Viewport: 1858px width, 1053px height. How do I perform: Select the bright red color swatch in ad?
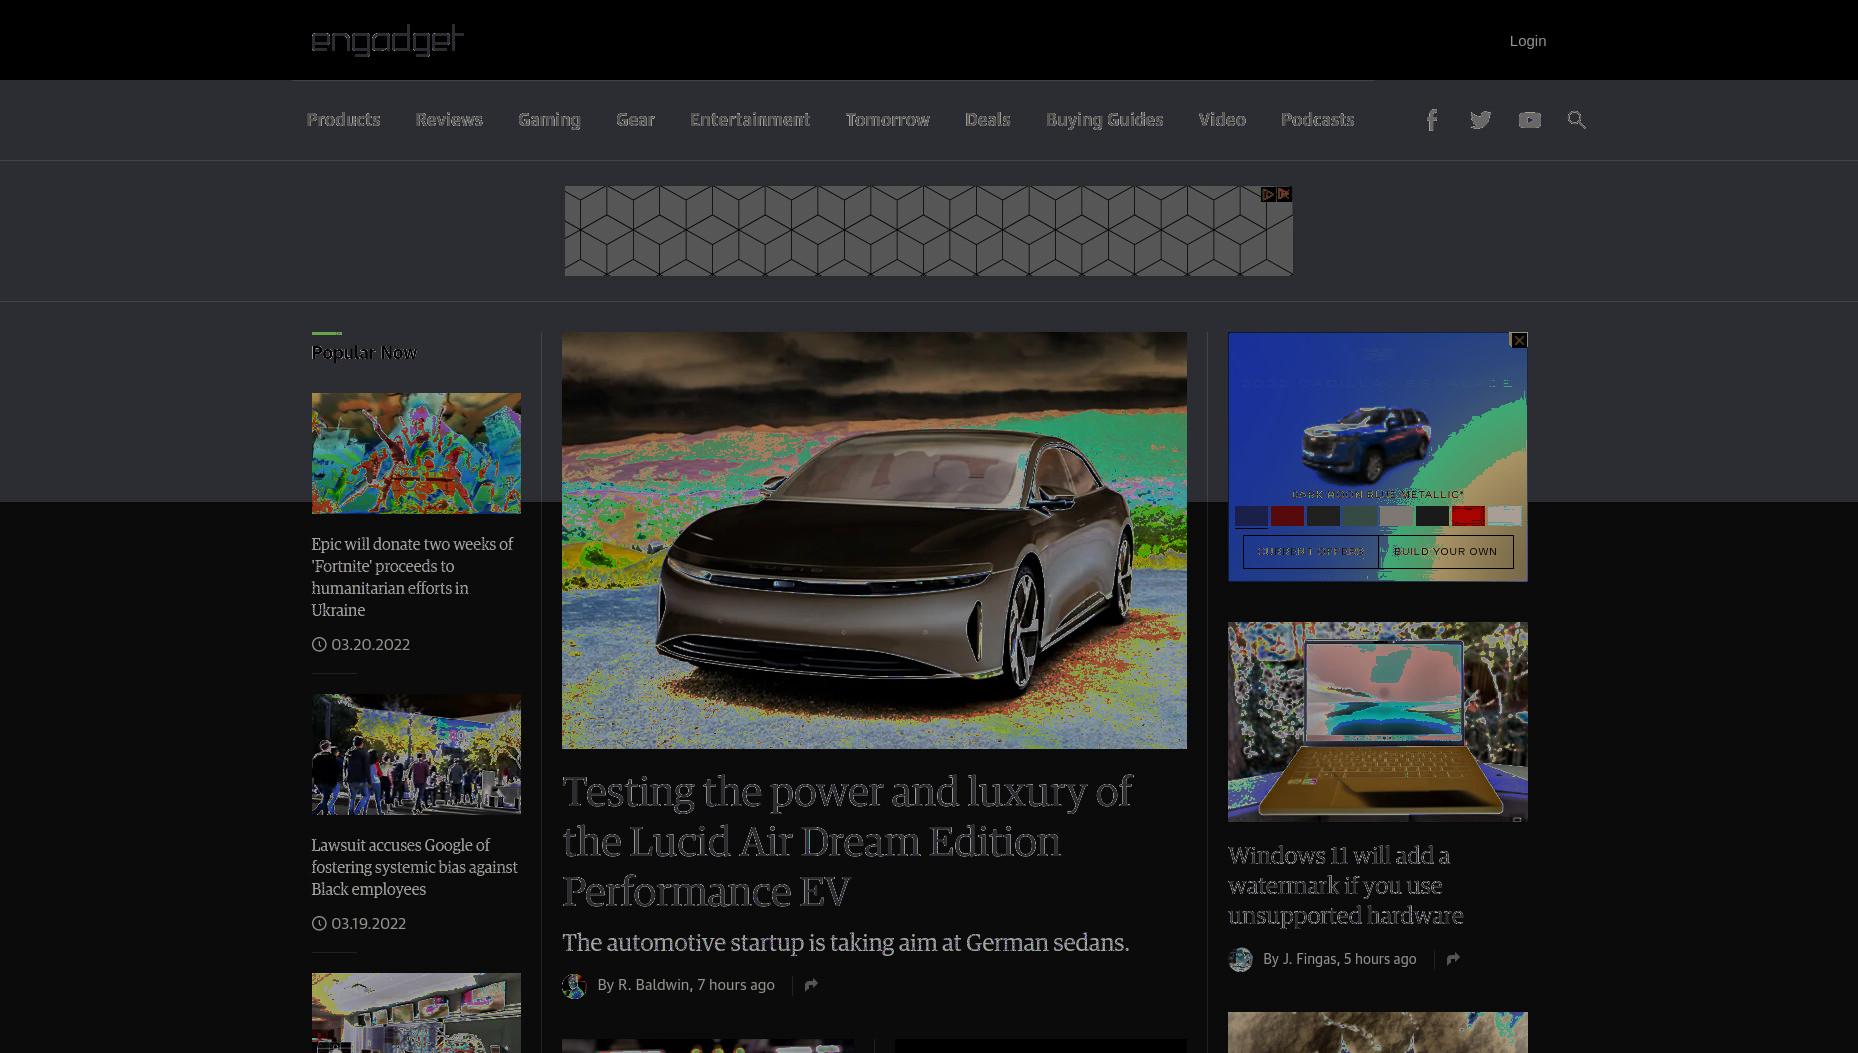point(1468,516)
